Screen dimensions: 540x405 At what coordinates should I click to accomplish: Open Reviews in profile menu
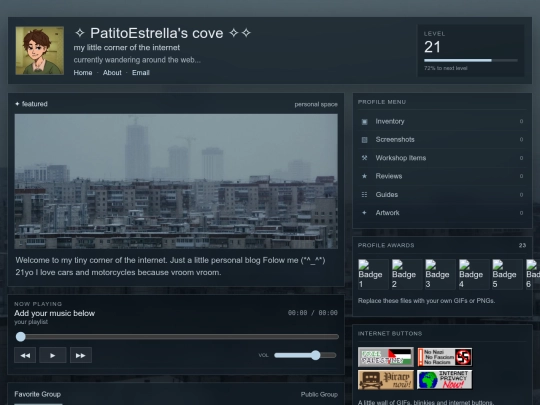[x=442, y=176]
